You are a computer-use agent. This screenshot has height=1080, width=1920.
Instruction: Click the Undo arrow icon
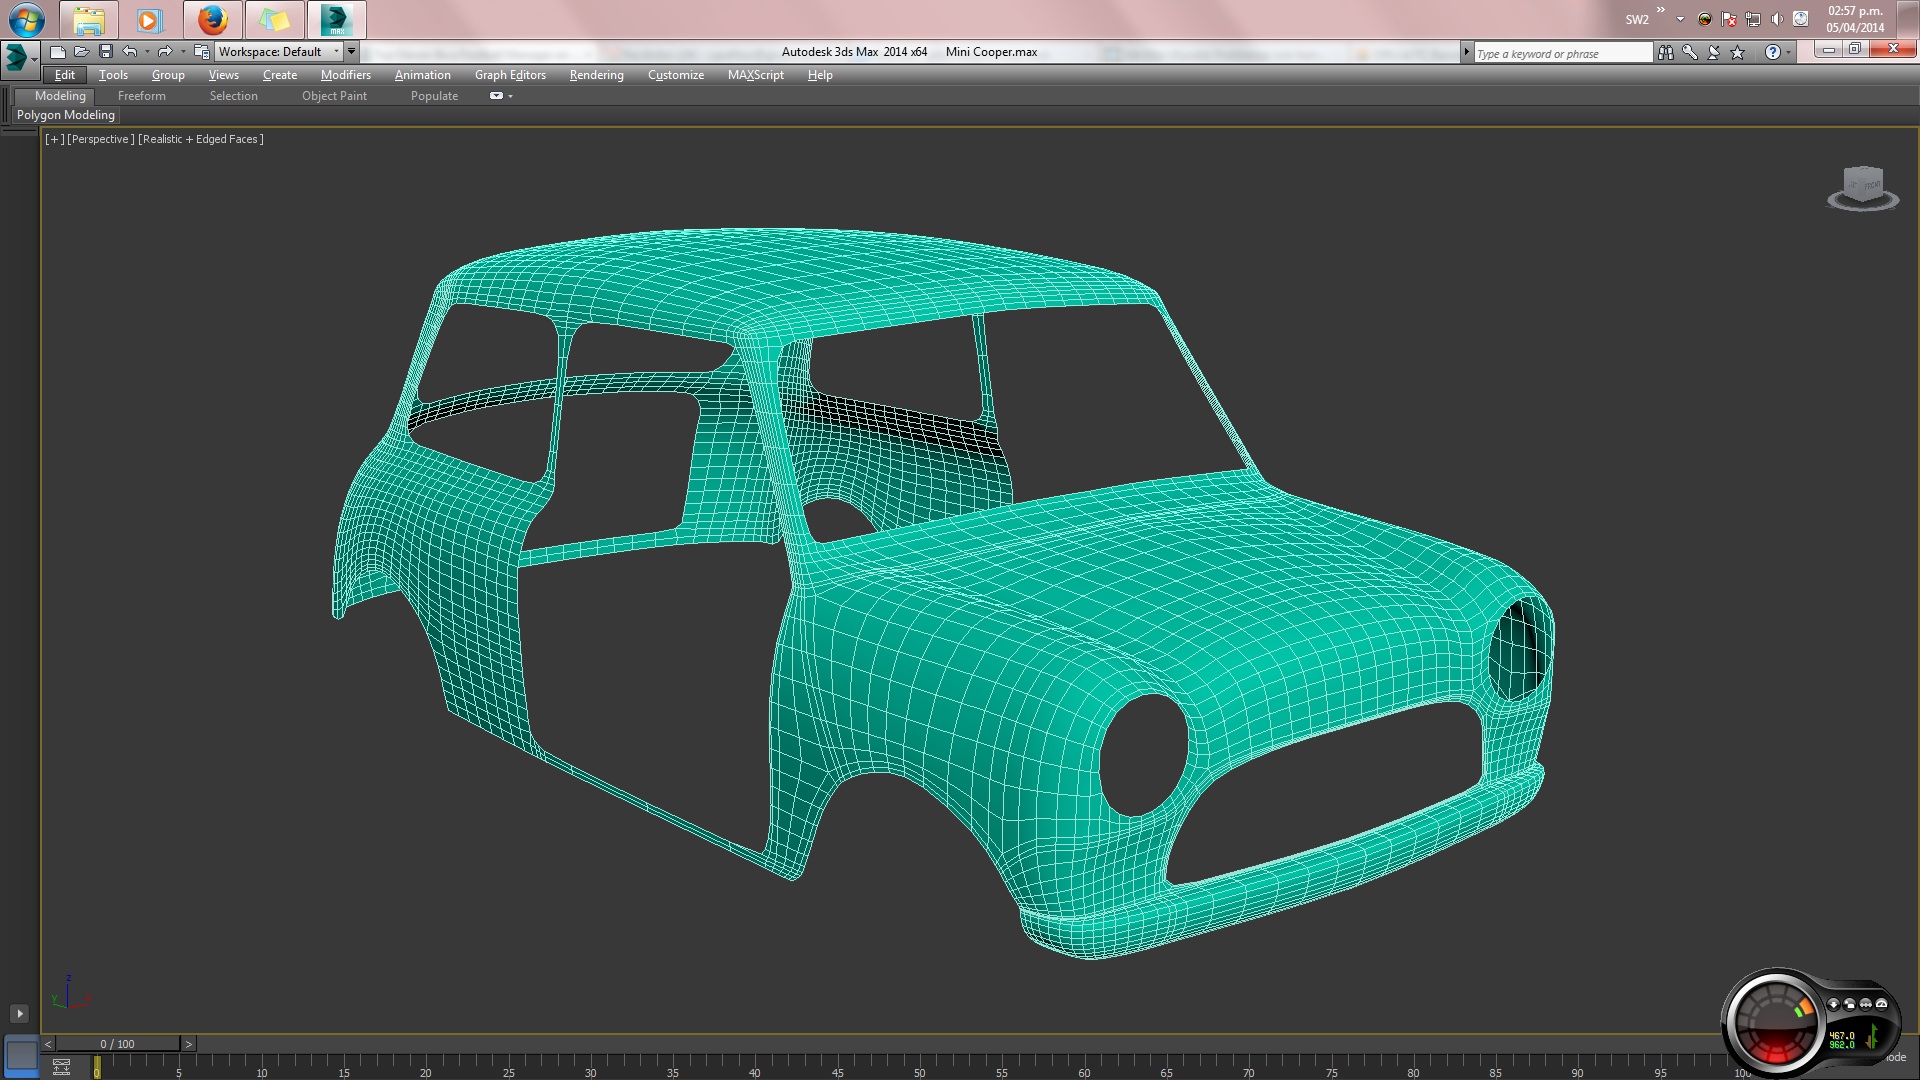point(130,52)
